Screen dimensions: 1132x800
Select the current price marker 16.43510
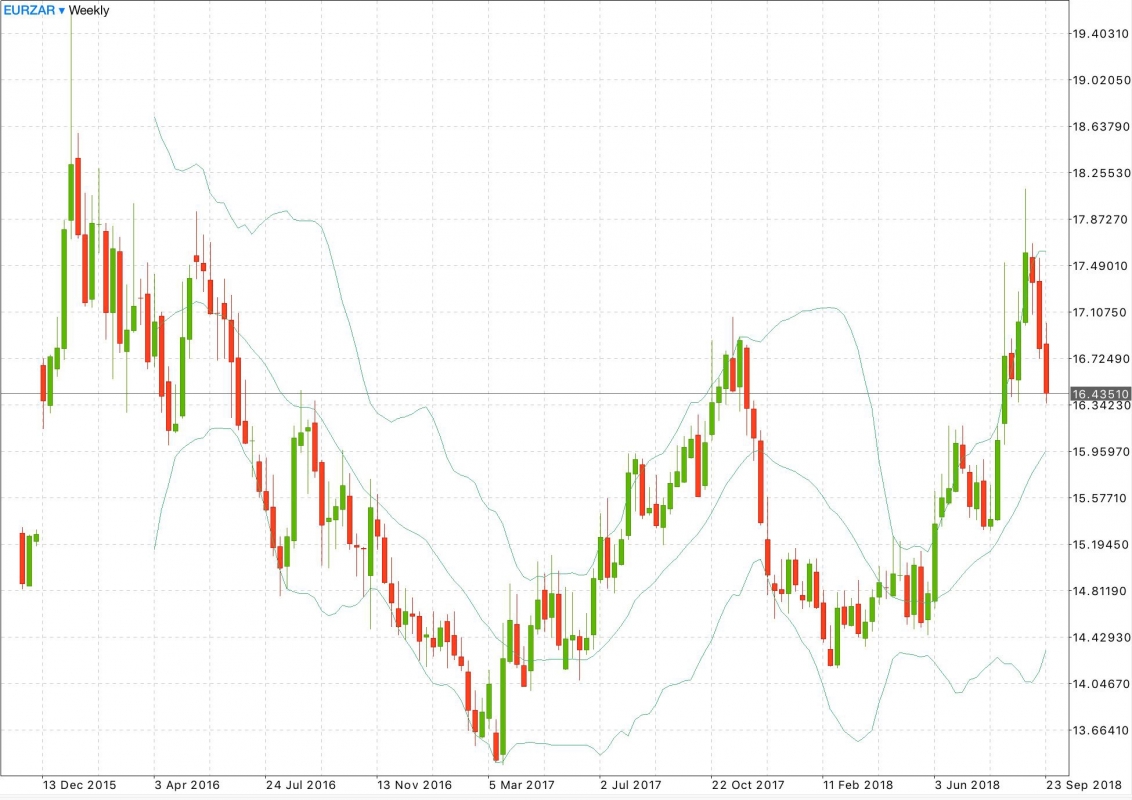pyautogui.click(x=1100, y=394)
